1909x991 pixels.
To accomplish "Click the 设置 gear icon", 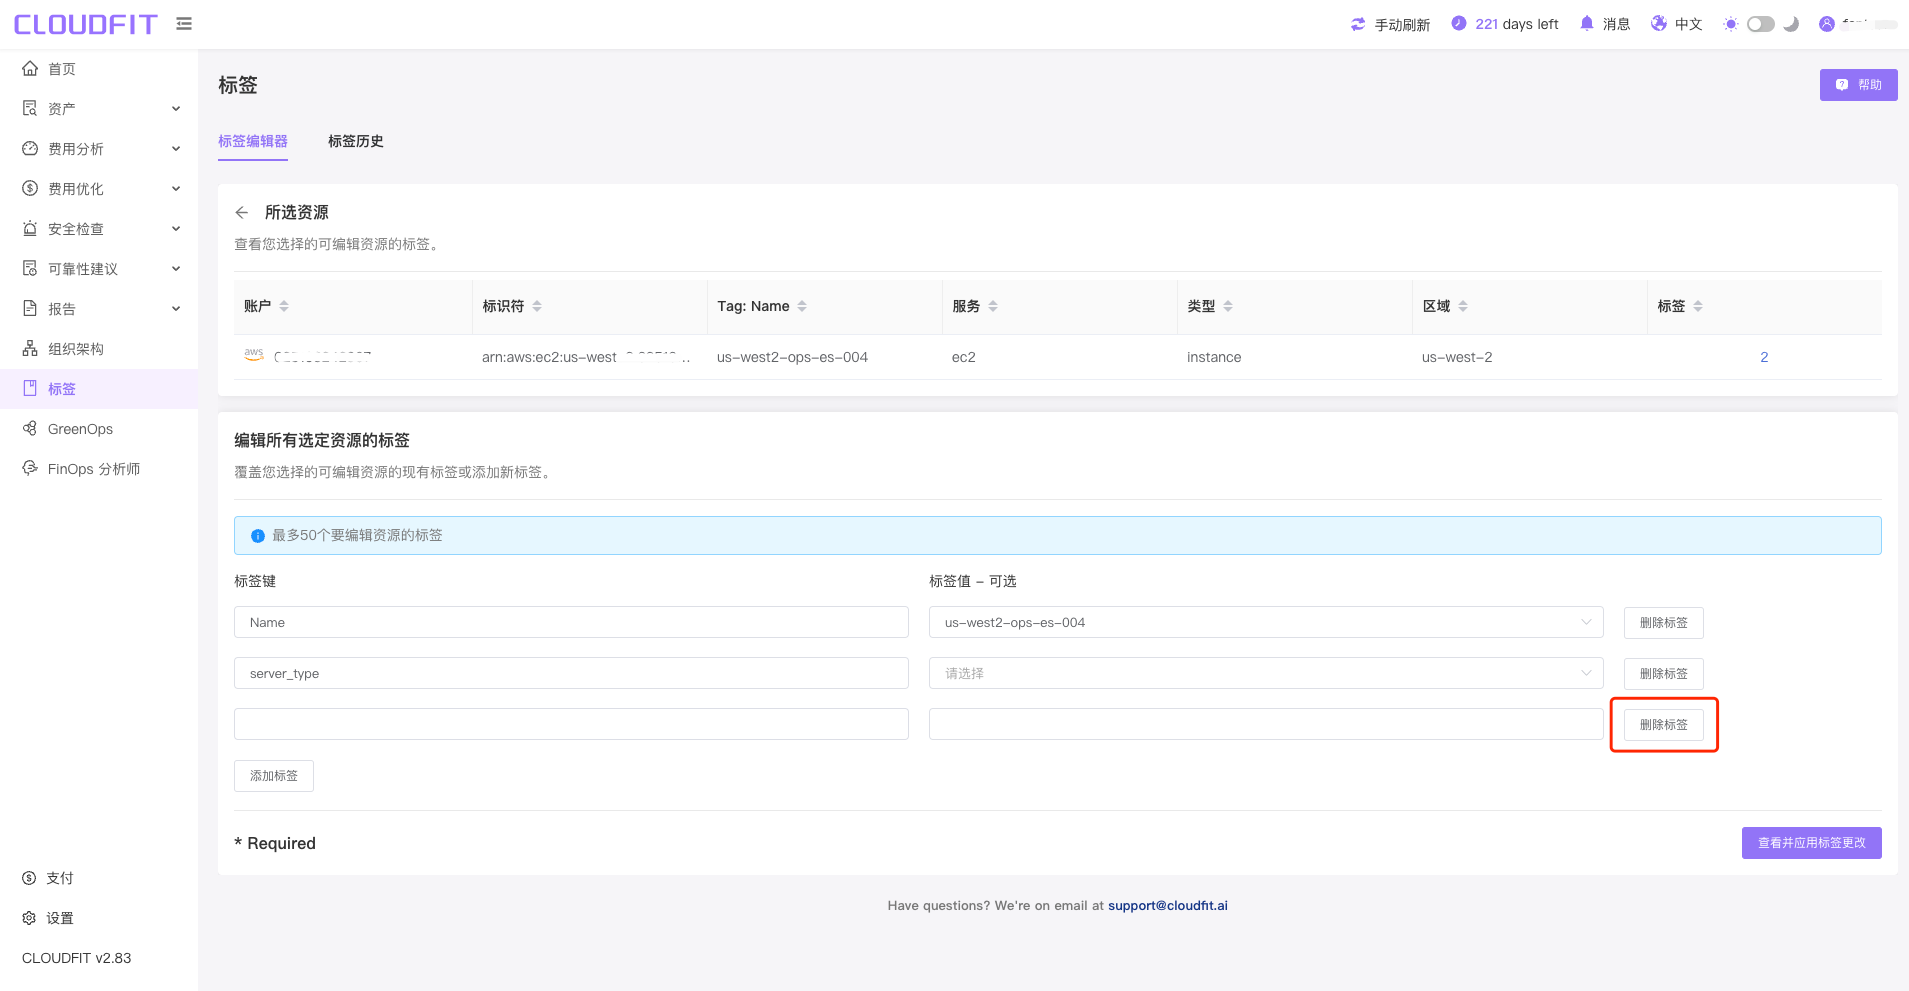I will 29,918.
